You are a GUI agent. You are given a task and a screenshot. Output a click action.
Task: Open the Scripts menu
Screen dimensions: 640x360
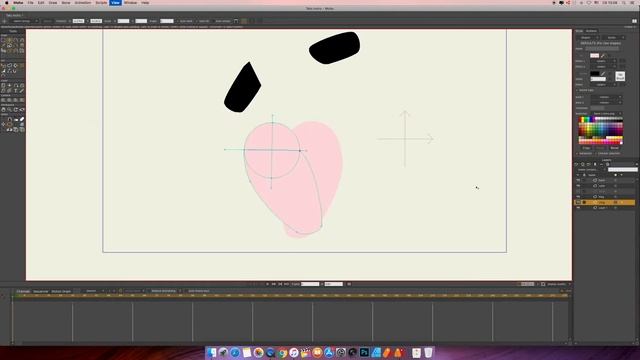click(x=101, y=2)
